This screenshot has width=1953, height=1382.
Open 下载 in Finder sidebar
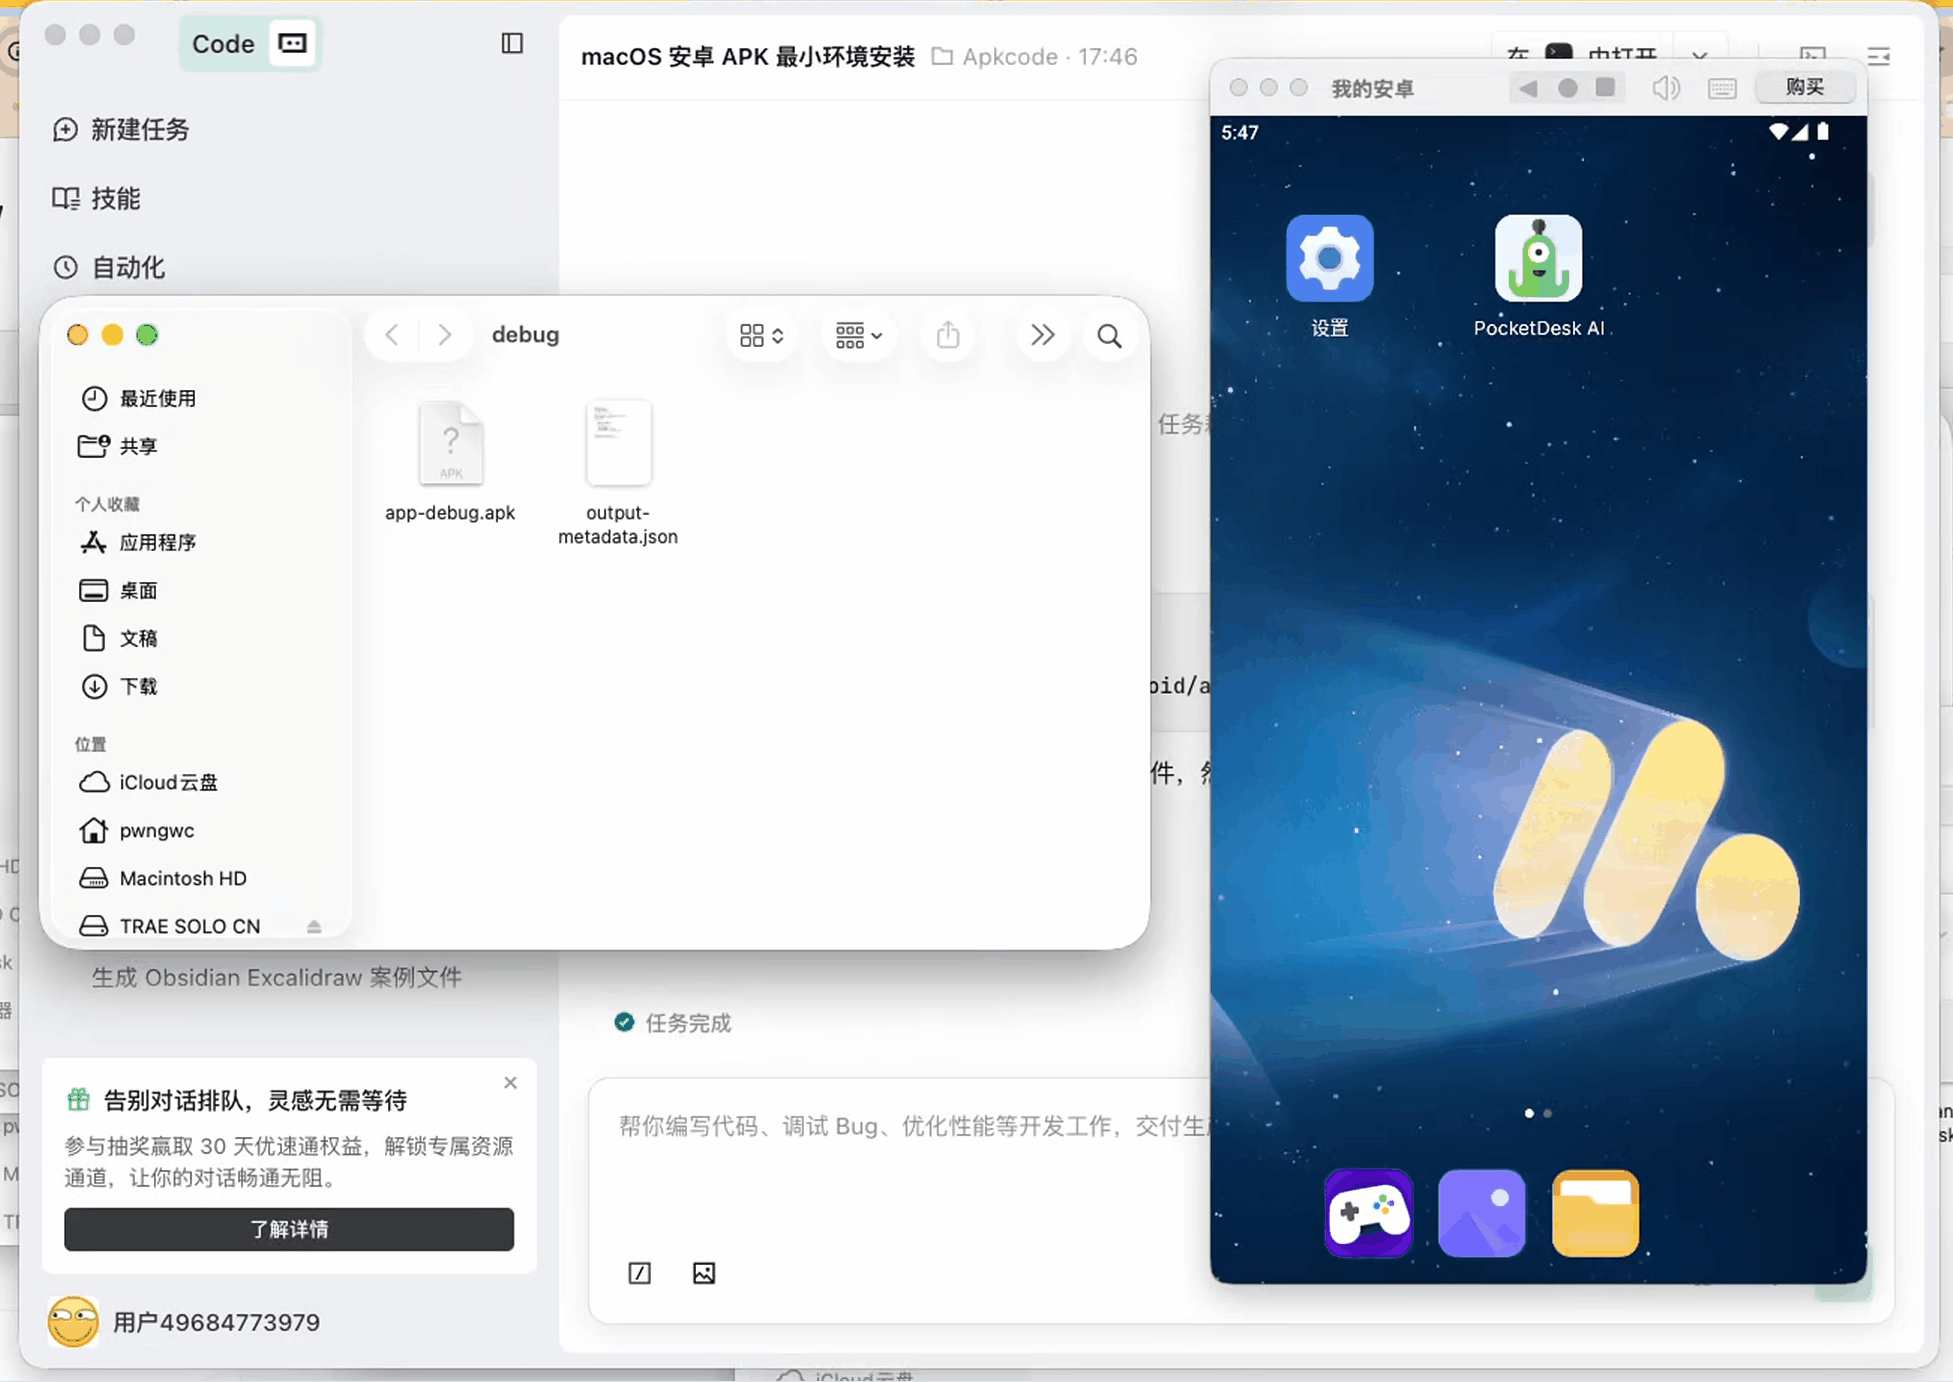tap(118, 686)
